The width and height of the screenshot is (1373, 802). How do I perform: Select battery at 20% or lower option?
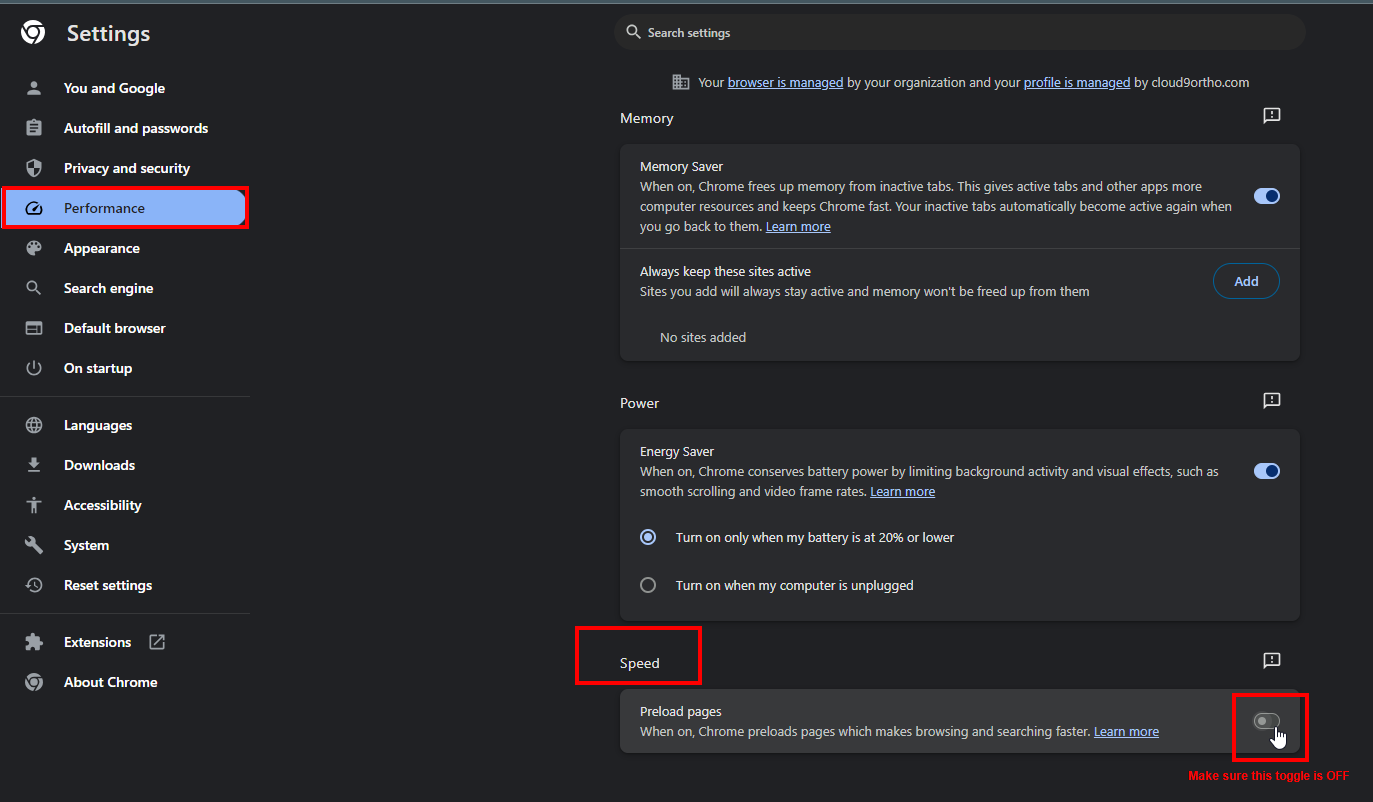point(648,537)
